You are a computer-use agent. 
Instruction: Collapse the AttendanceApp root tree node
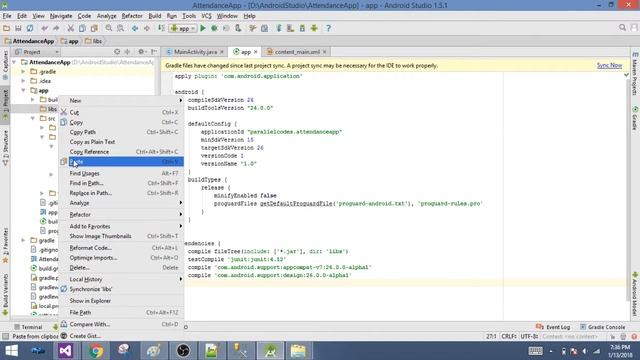tap(15, 62)
